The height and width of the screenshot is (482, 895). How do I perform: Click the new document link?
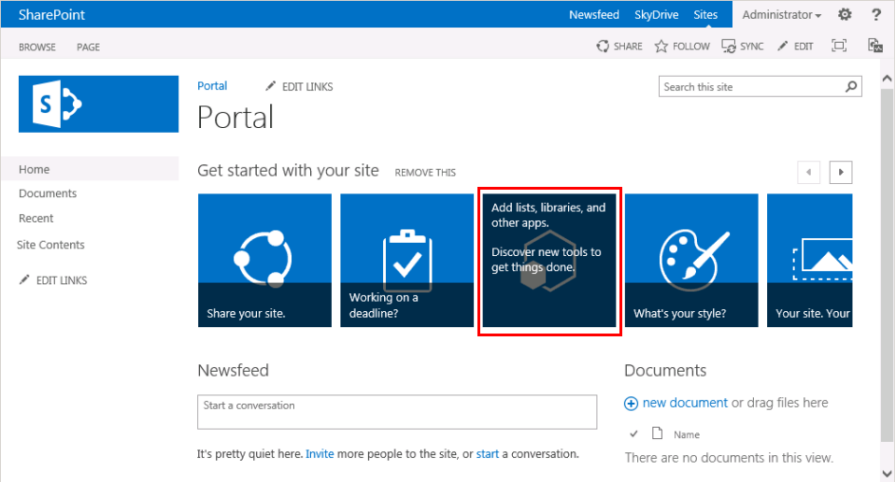click(x=685, y=403)
